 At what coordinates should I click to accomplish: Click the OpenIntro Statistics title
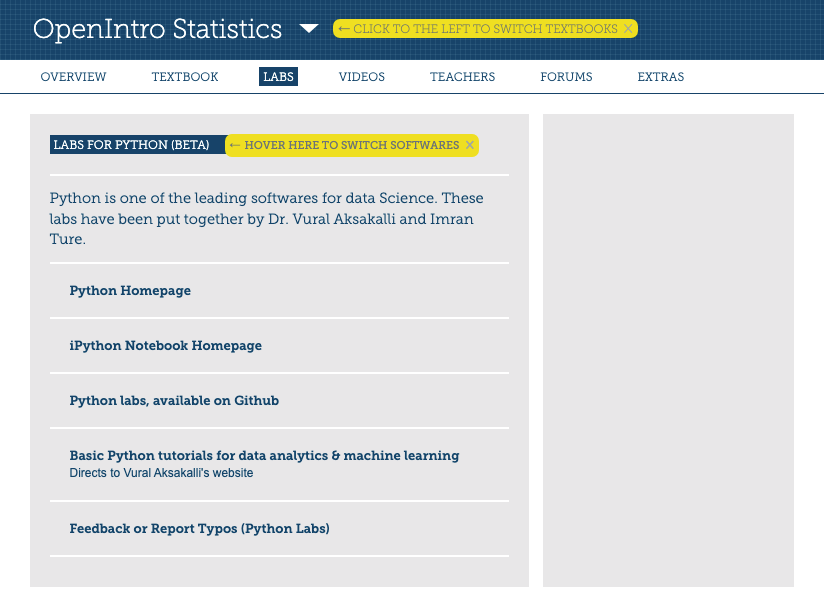tap(158, 29)
